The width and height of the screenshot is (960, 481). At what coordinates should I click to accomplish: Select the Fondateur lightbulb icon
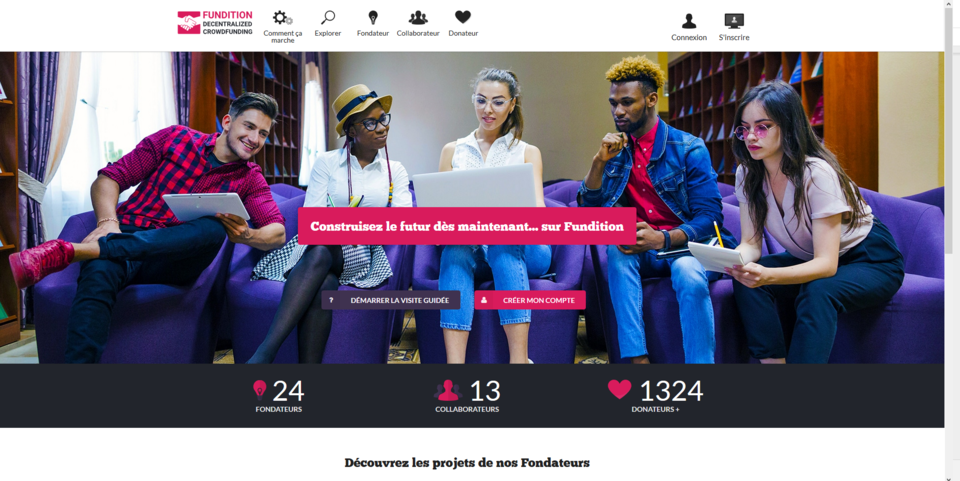[373, 17]
